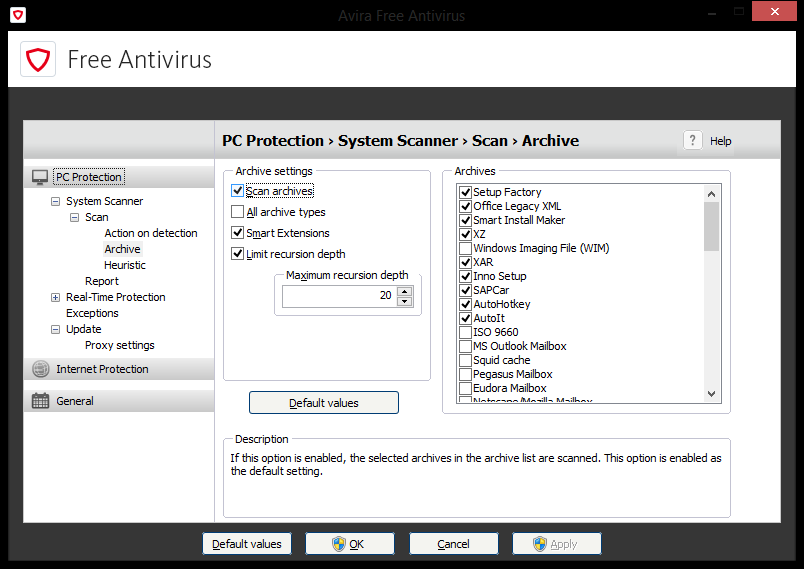Check the MS Outlook Mailbox archive

465,347
